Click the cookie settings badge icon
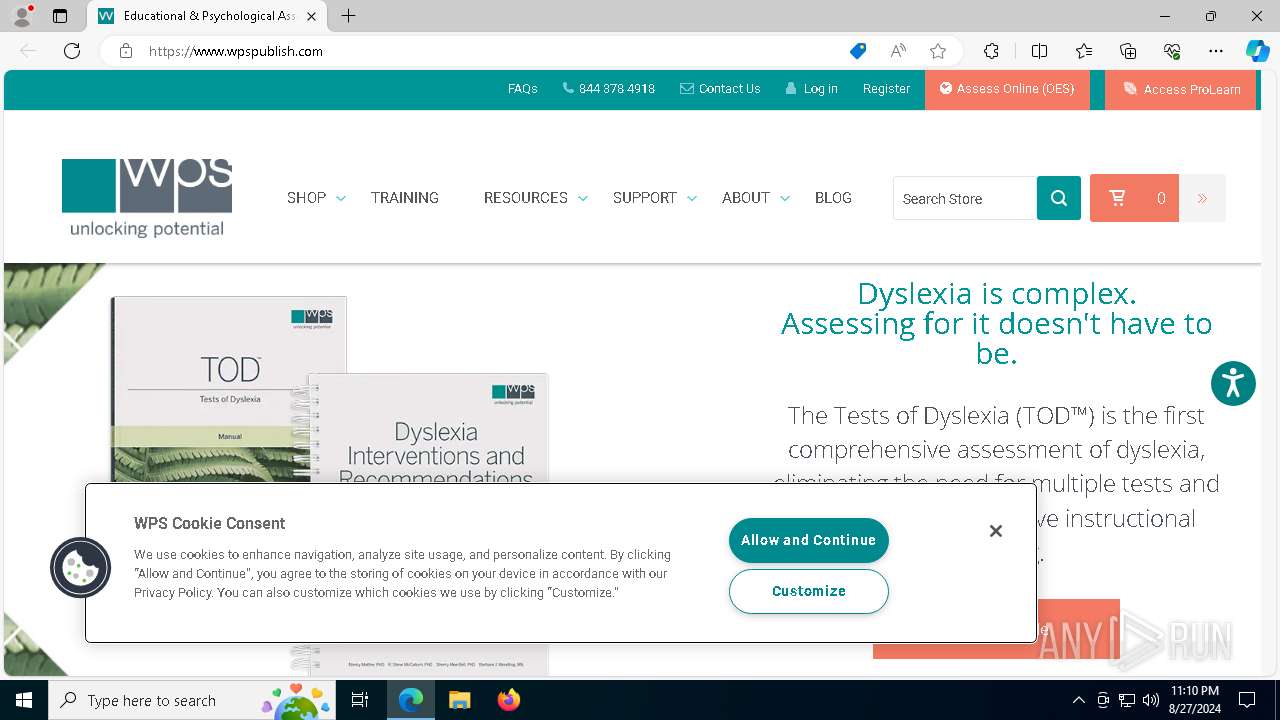Screen dimensions: 1280x720 coord(80,568)
